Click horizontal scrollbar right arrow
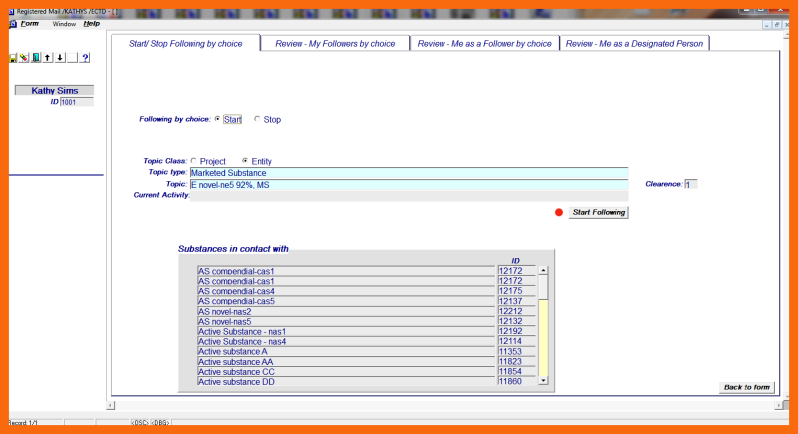798x434 pixels. point(779,405)
